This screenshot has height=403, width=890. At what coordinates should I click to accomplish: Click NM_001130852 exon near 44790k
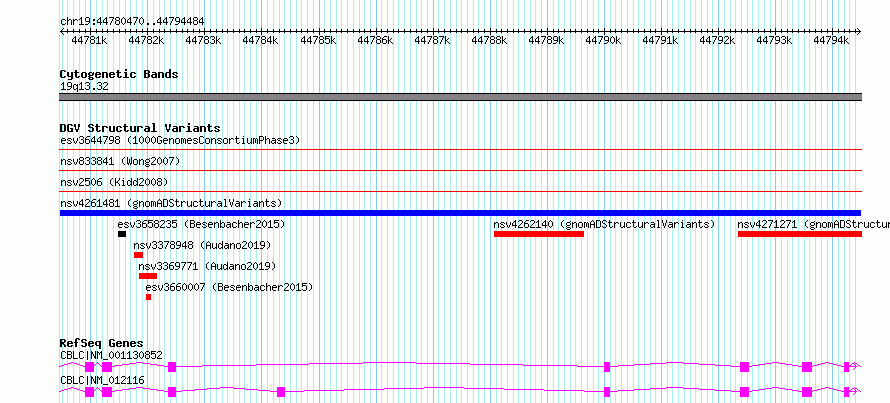pyautogui.click(x=607, y=367)
